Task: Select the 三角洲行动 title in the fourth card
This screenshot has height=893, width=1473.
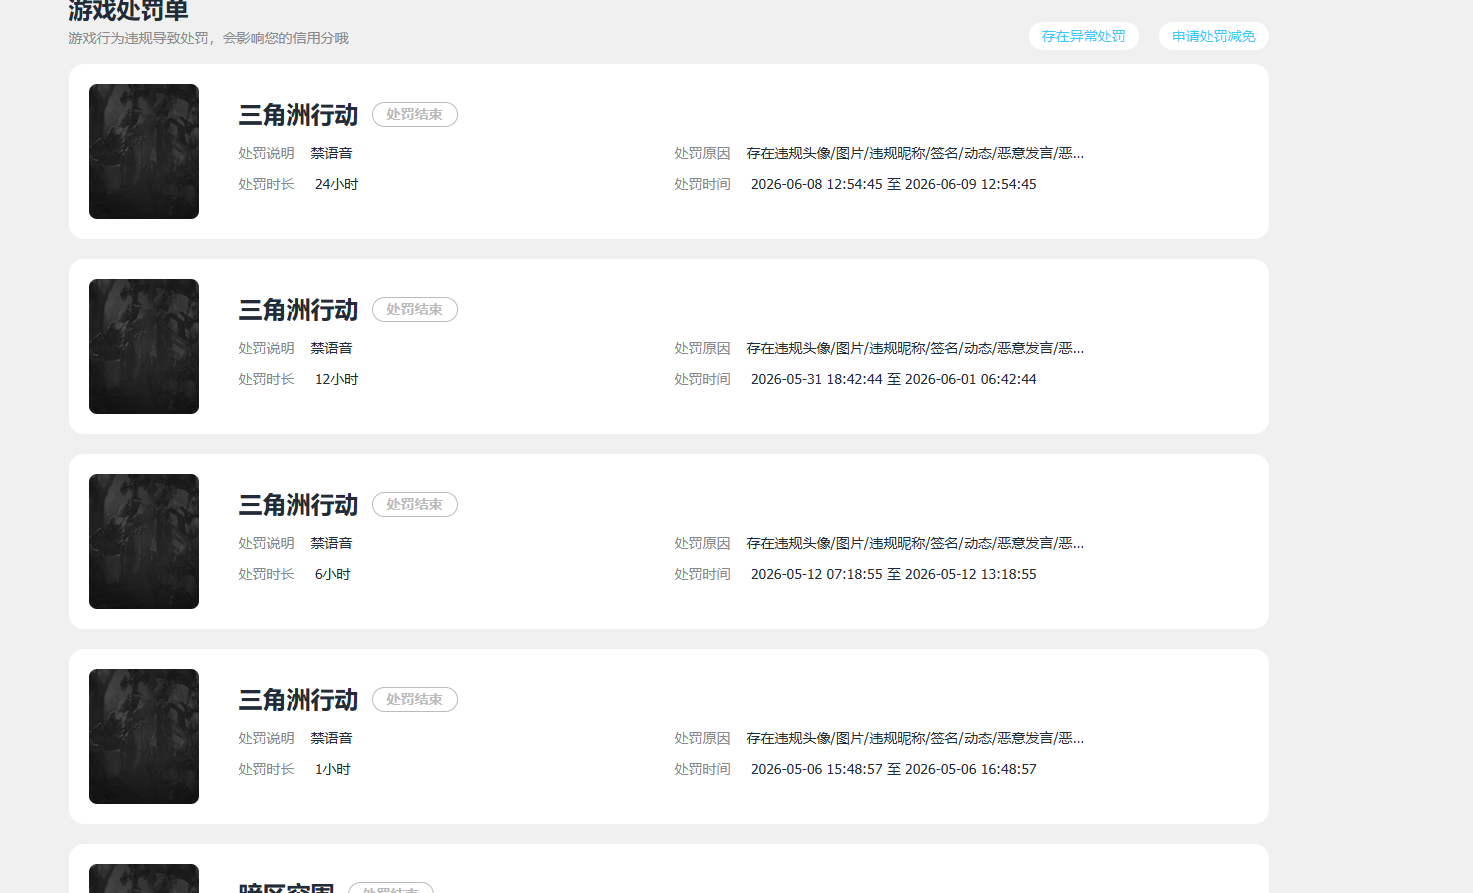Action: point(298,700)
